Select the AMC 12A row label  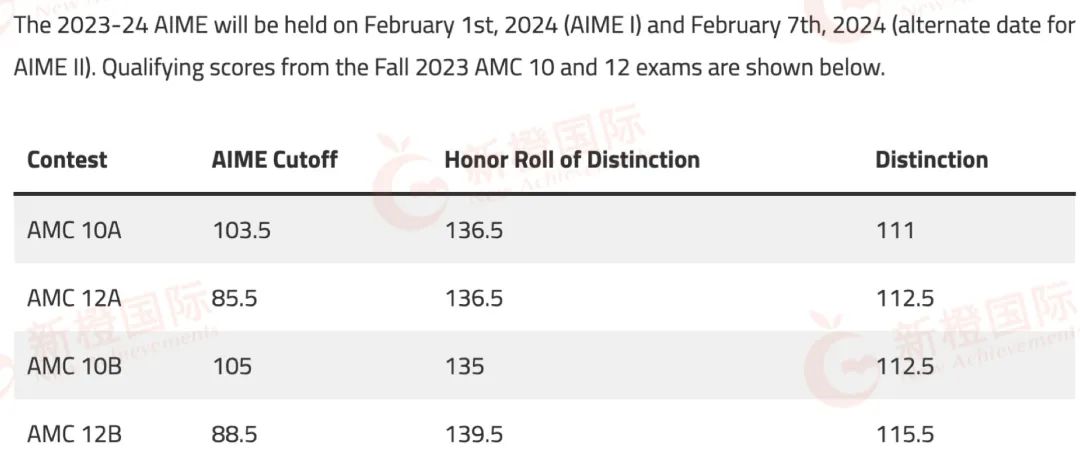74,298
